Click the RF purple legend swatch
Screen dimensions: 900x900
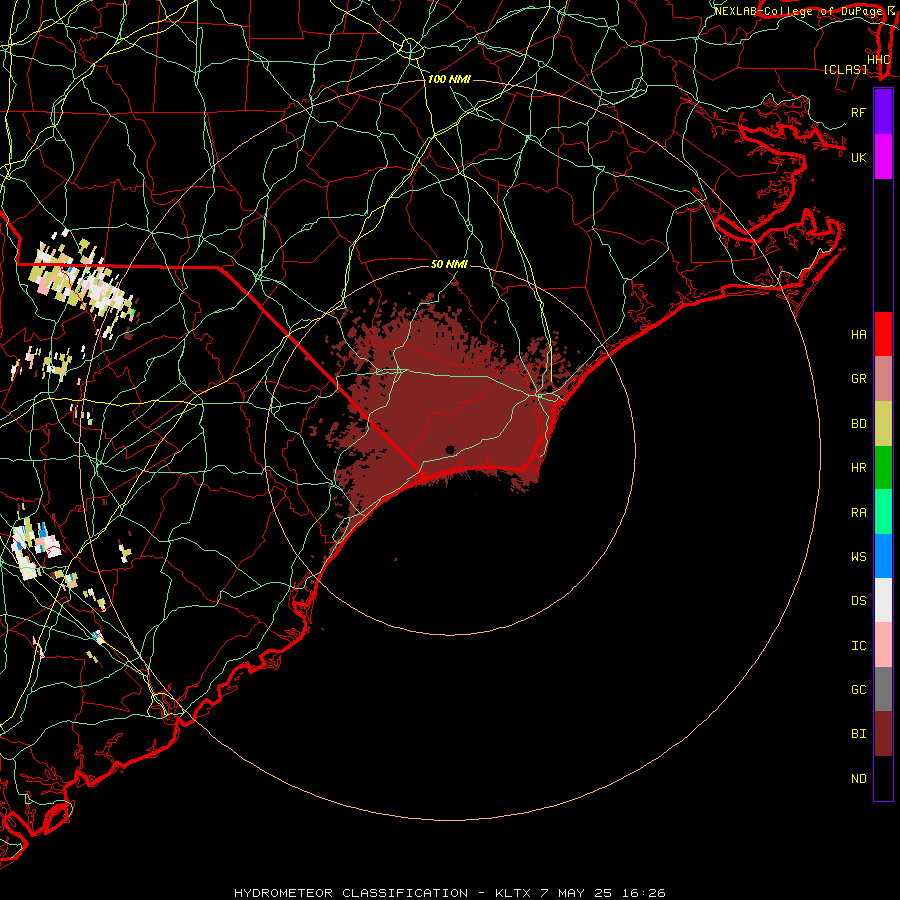click(883, 112)
